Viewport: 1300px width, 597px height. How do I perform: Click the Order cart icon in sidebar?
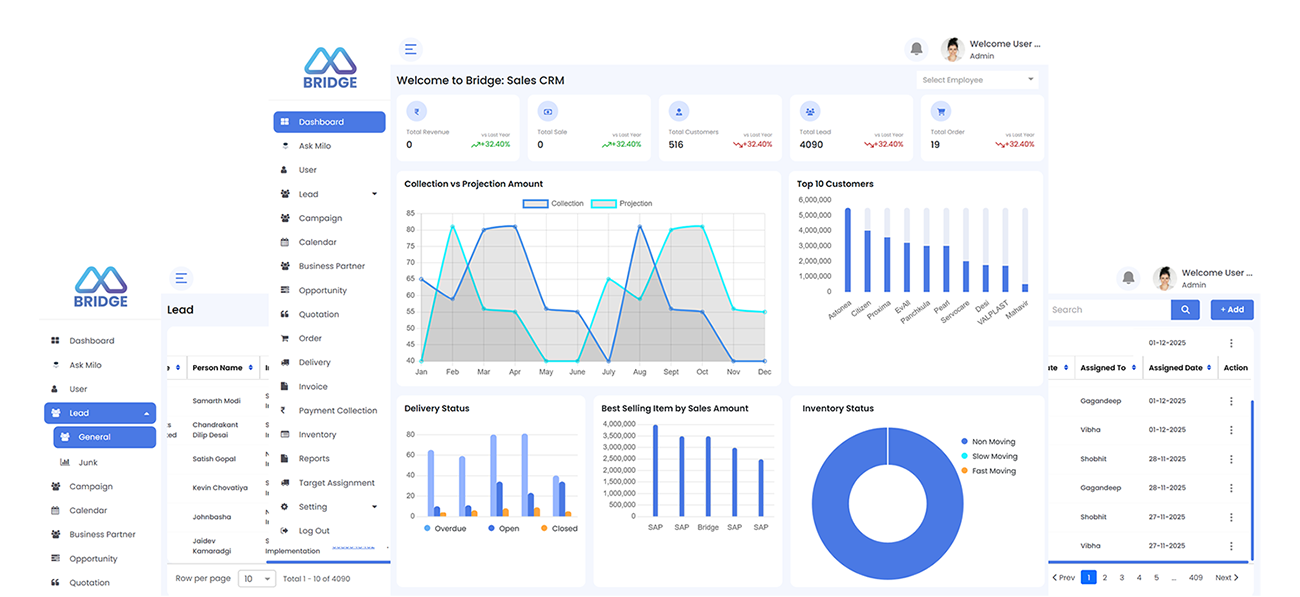[x=284, y=339]
